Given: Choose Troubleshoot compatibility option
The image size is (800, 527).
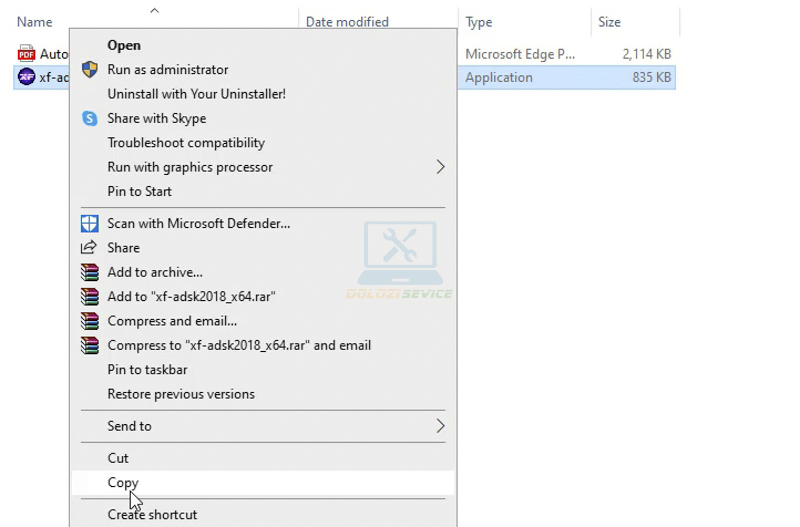Looking at the screenshot, I should coord(186,143).
